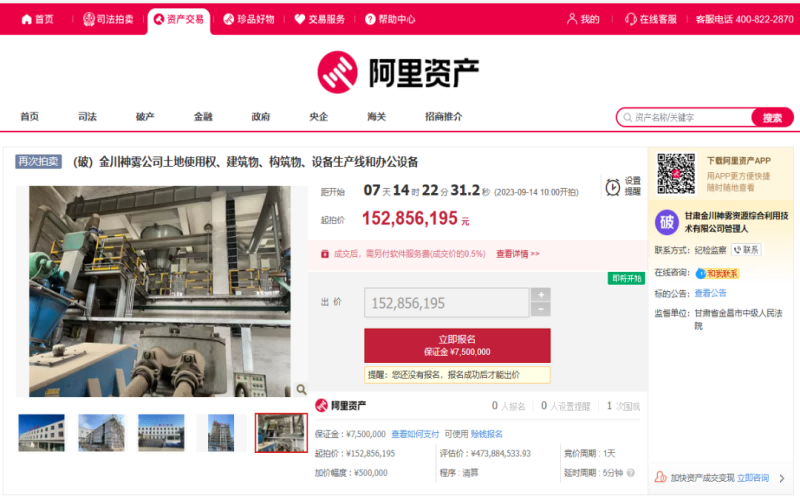The image size is (800, 500).
Task: Select 央企 category
Action: (x=318, y=116)
